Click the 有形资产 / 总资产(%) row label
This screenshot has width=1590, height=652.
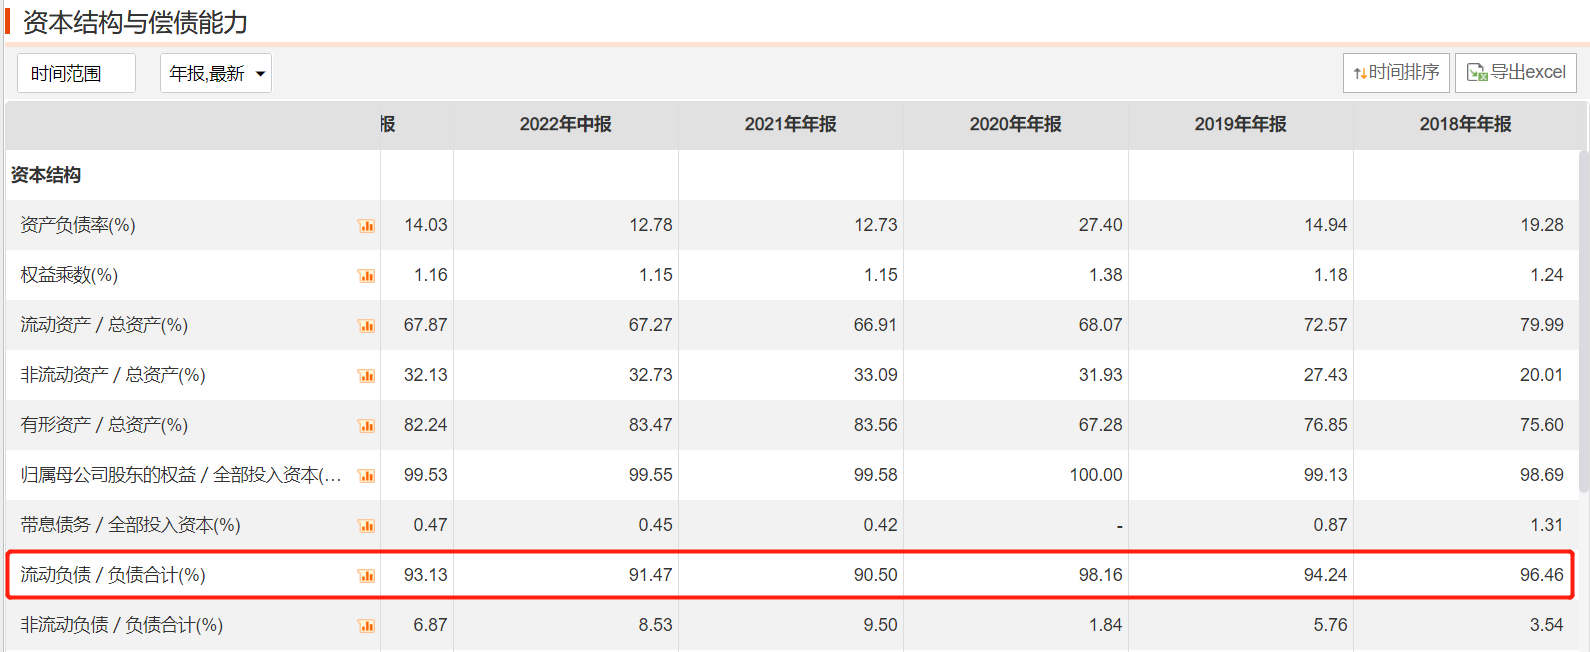click(104, 425)
